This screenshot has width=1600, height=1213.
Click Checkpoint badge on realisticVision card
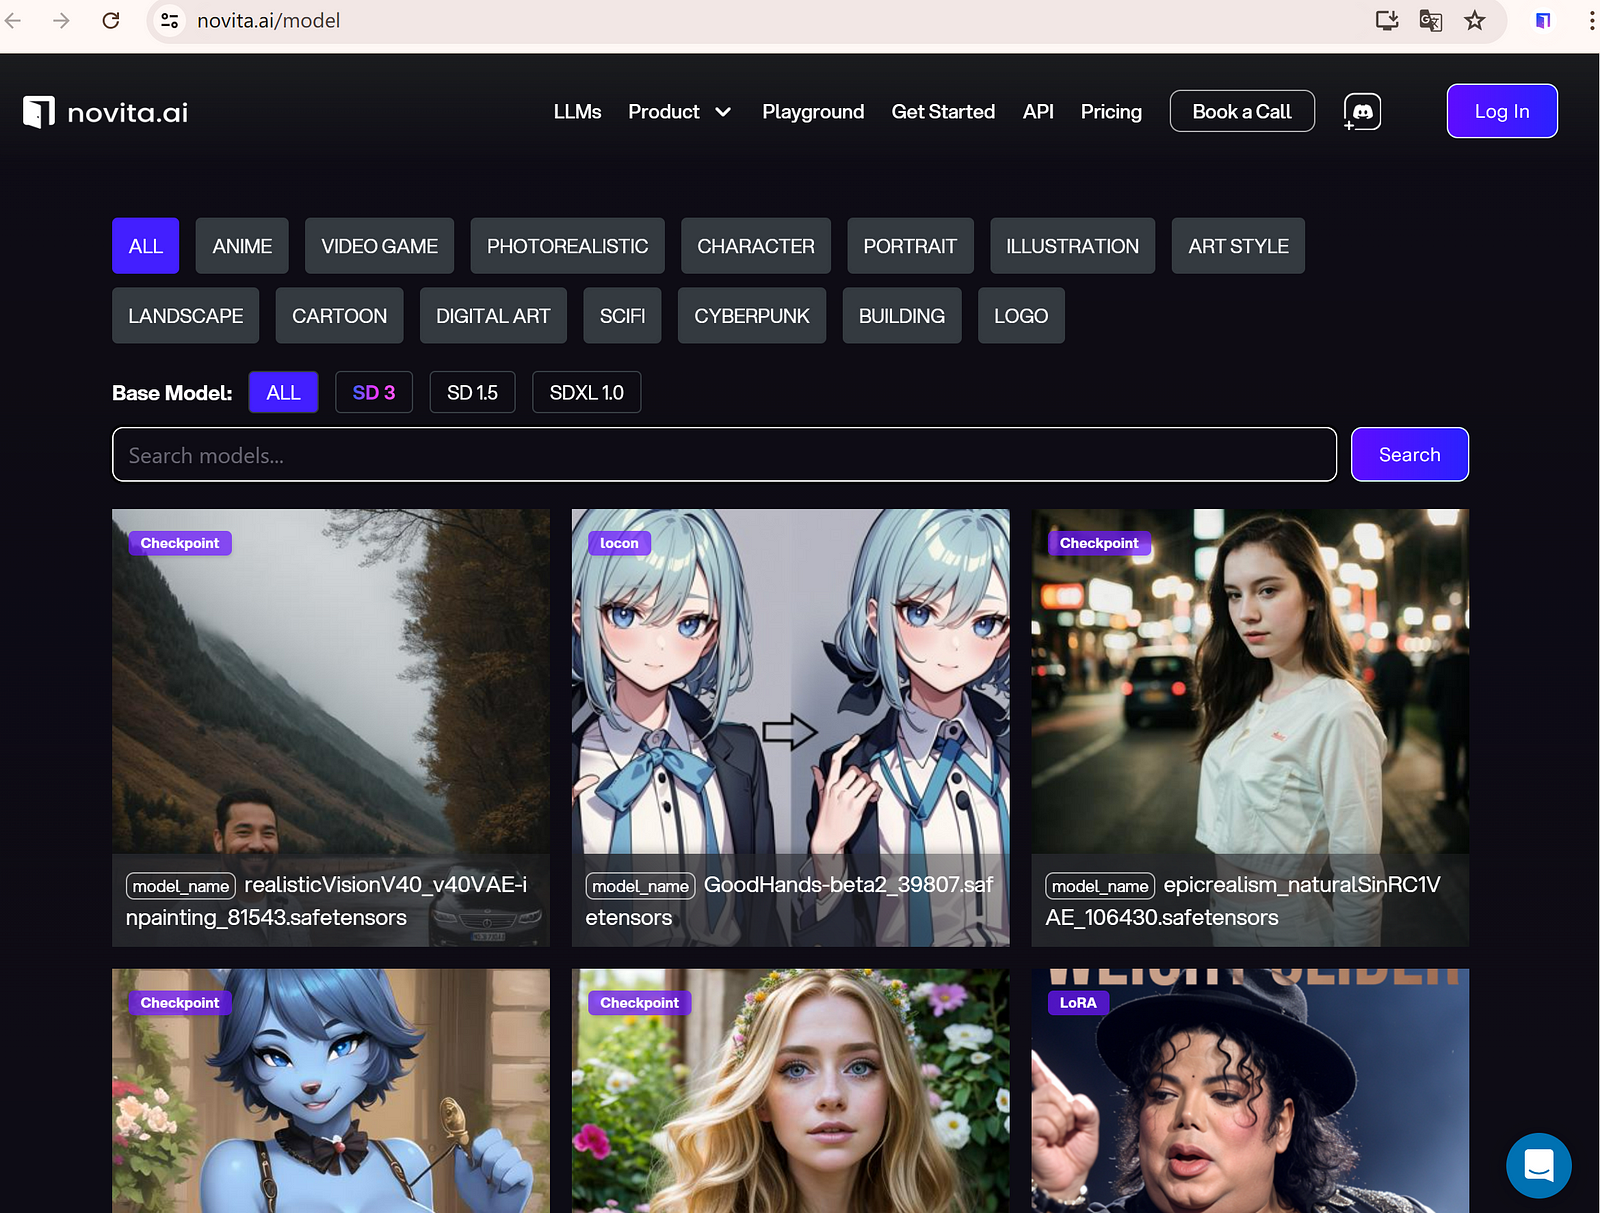coord(180,543)
